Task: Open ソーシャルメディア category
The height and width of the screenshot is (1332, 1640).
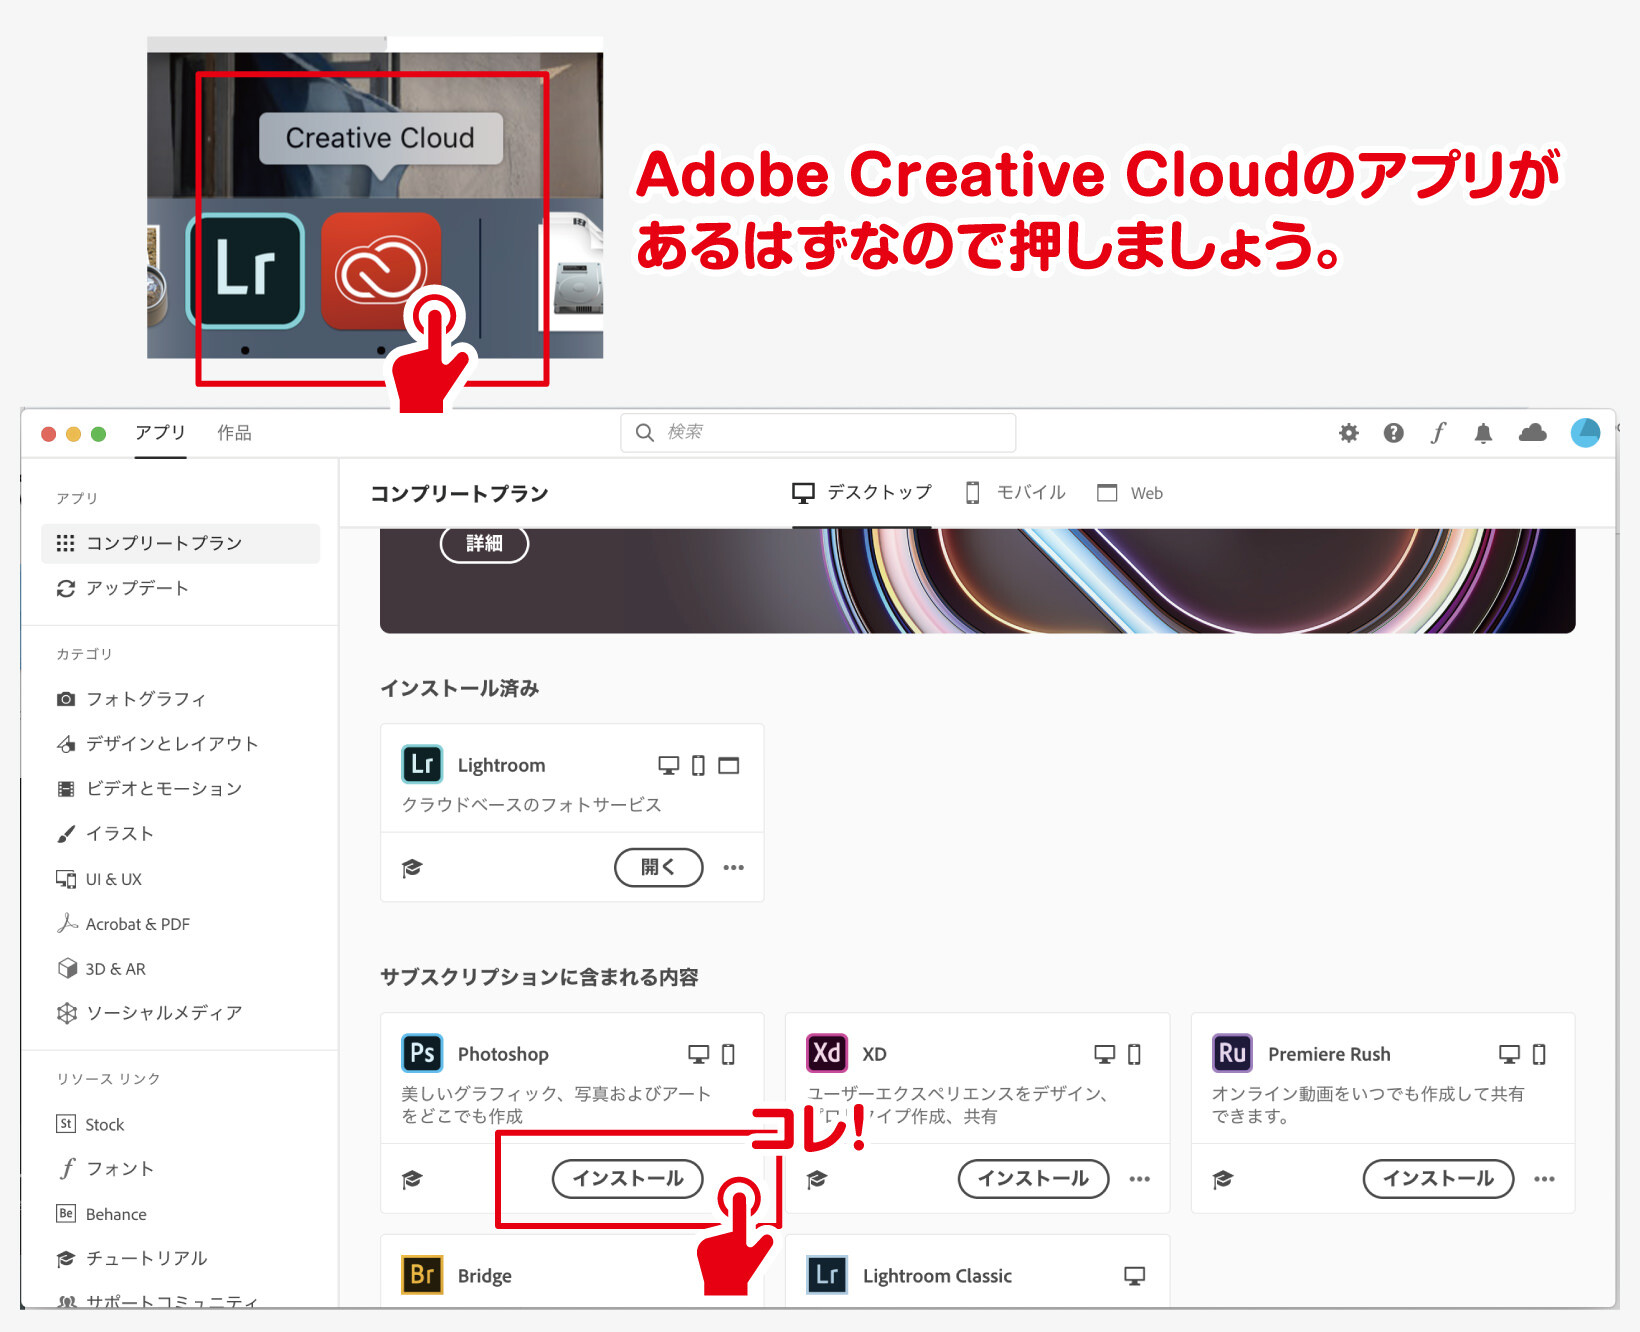Action: coord(149,1013)
